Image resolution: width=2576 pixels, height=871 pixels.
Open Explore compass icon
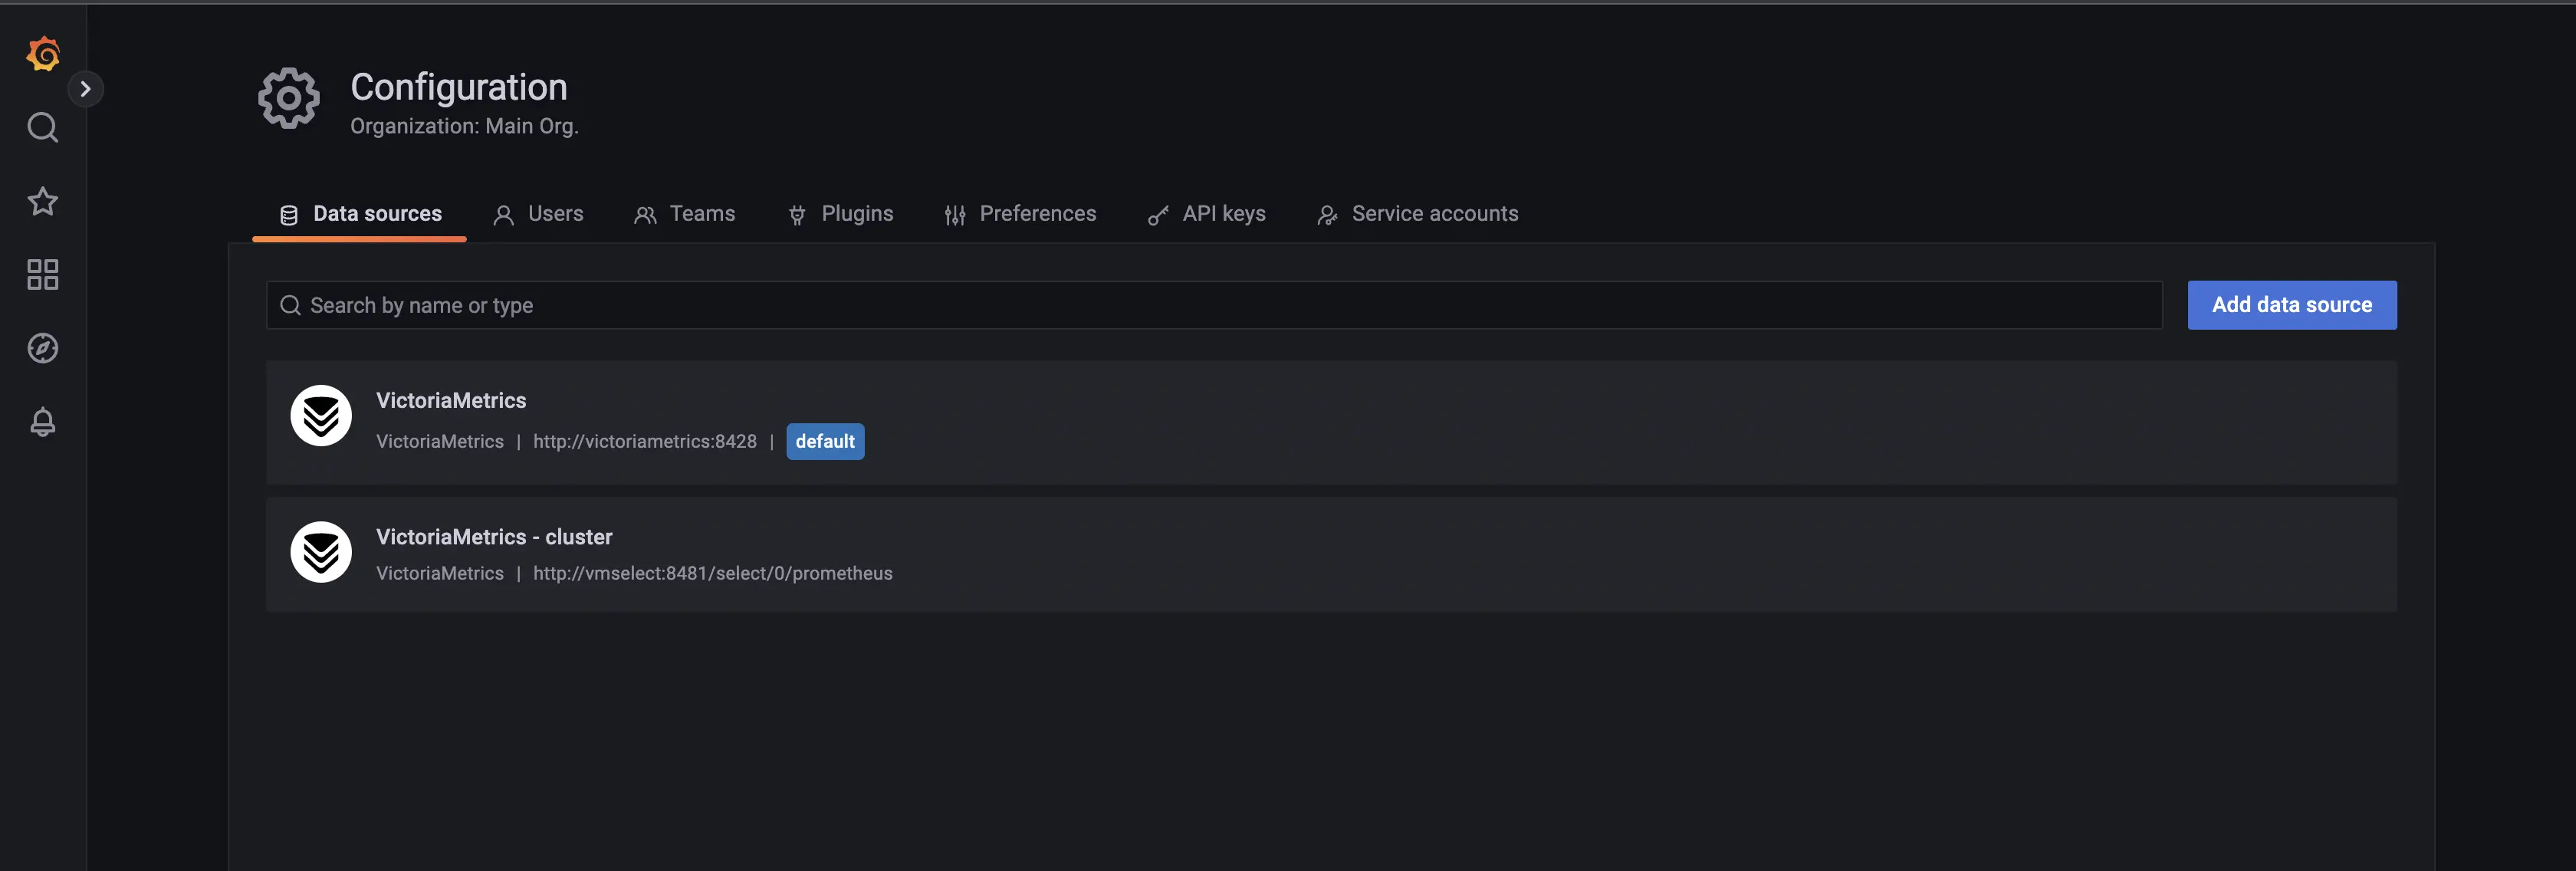[x=43, y=348]
